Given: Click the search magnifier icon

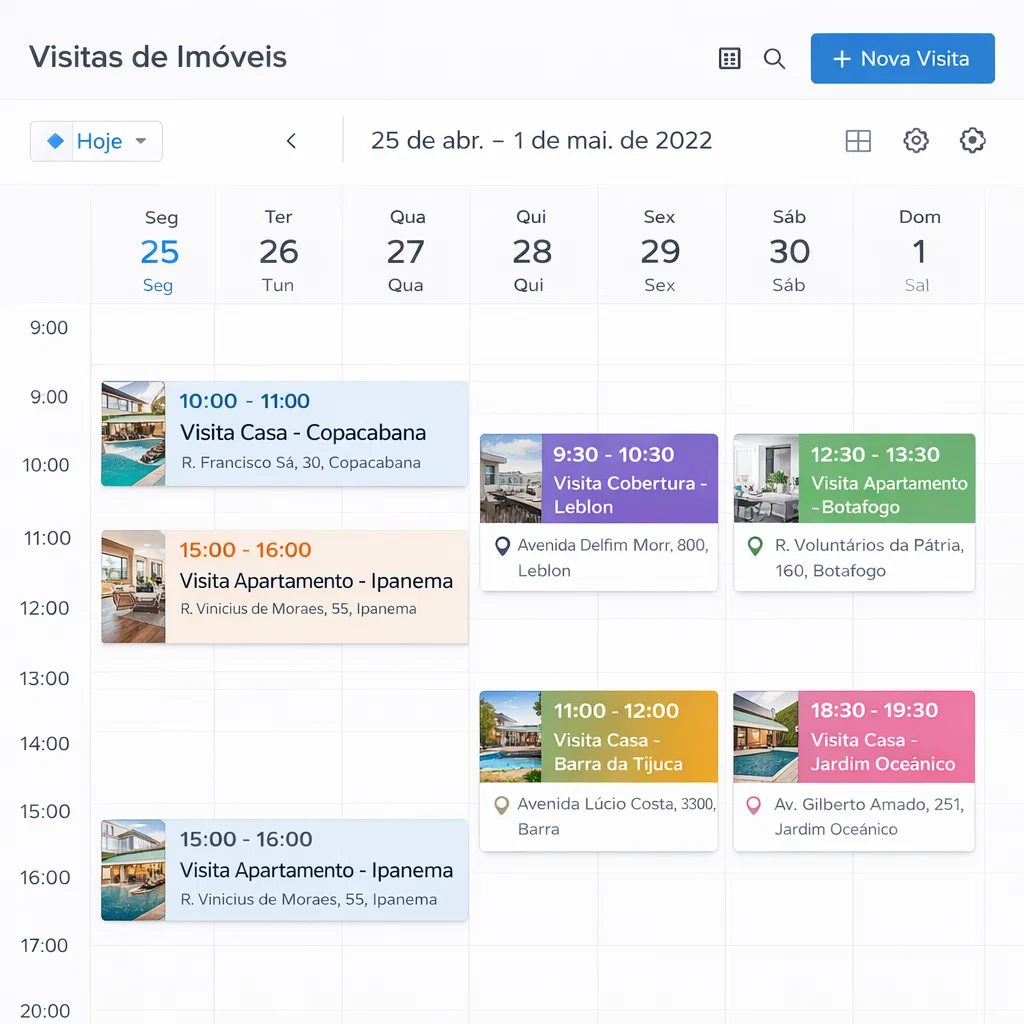Looking at the screenshot, I should 774,59.
